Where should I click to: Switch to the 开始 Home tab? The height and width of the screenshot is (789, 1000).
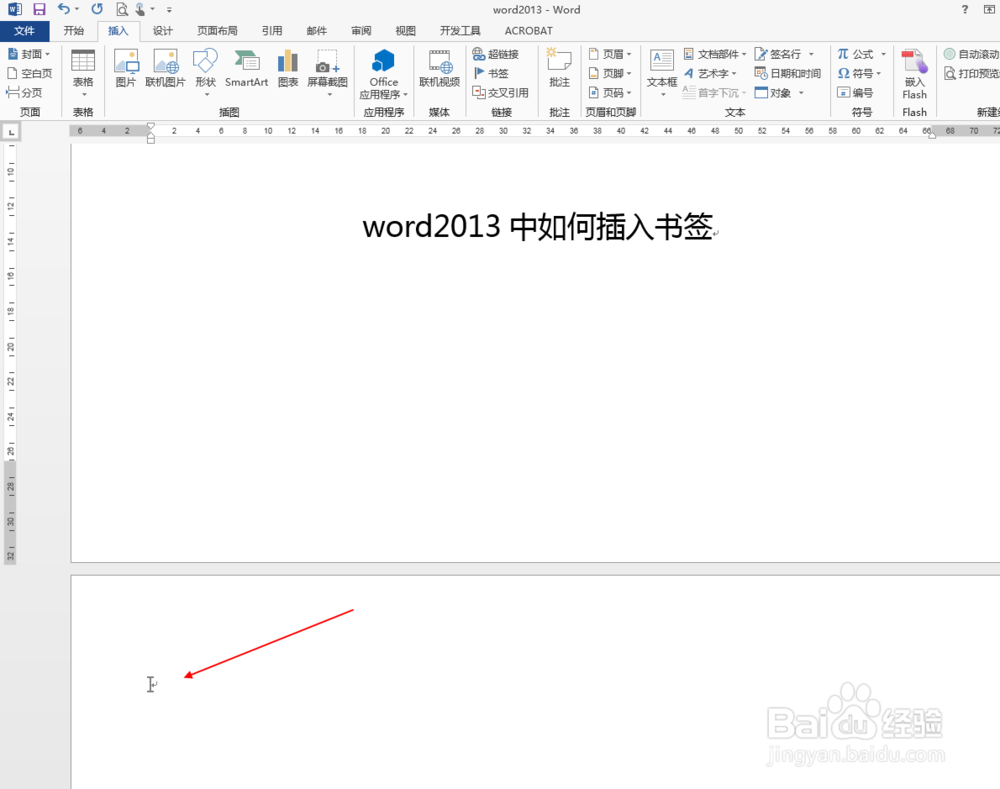74,31
